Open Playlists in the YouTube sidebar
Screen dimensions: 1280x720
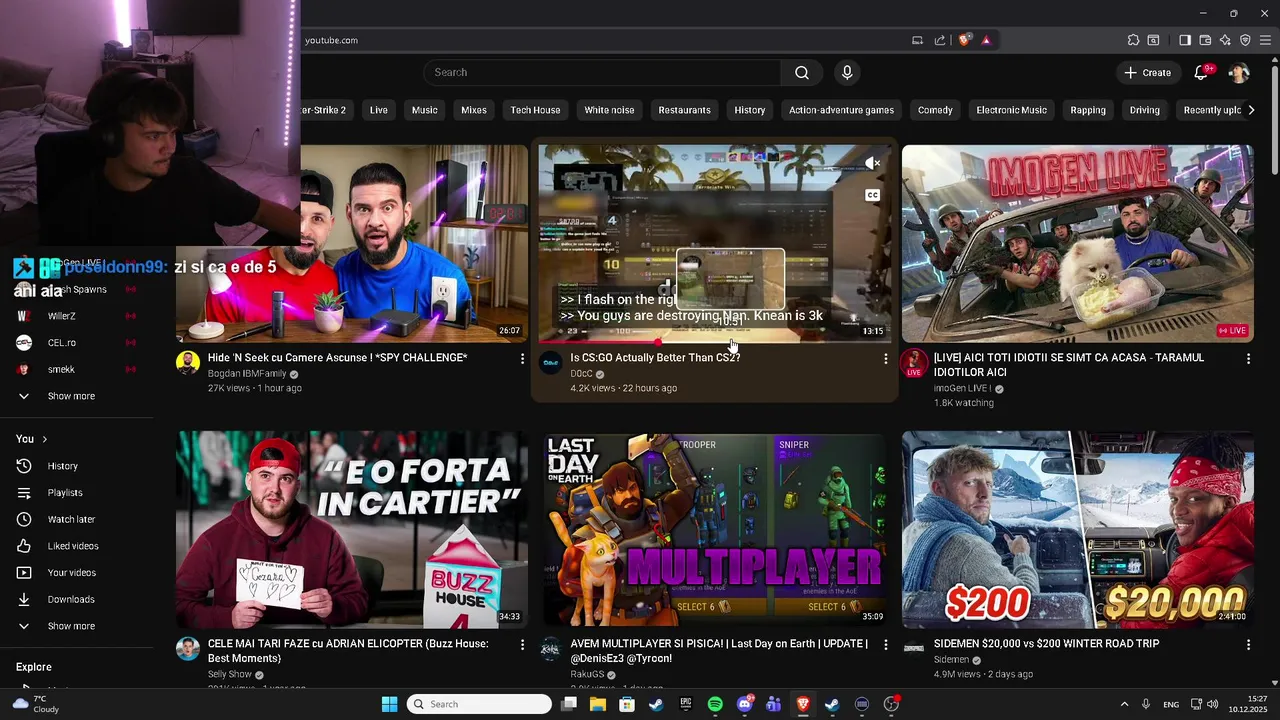coord(65,493)
